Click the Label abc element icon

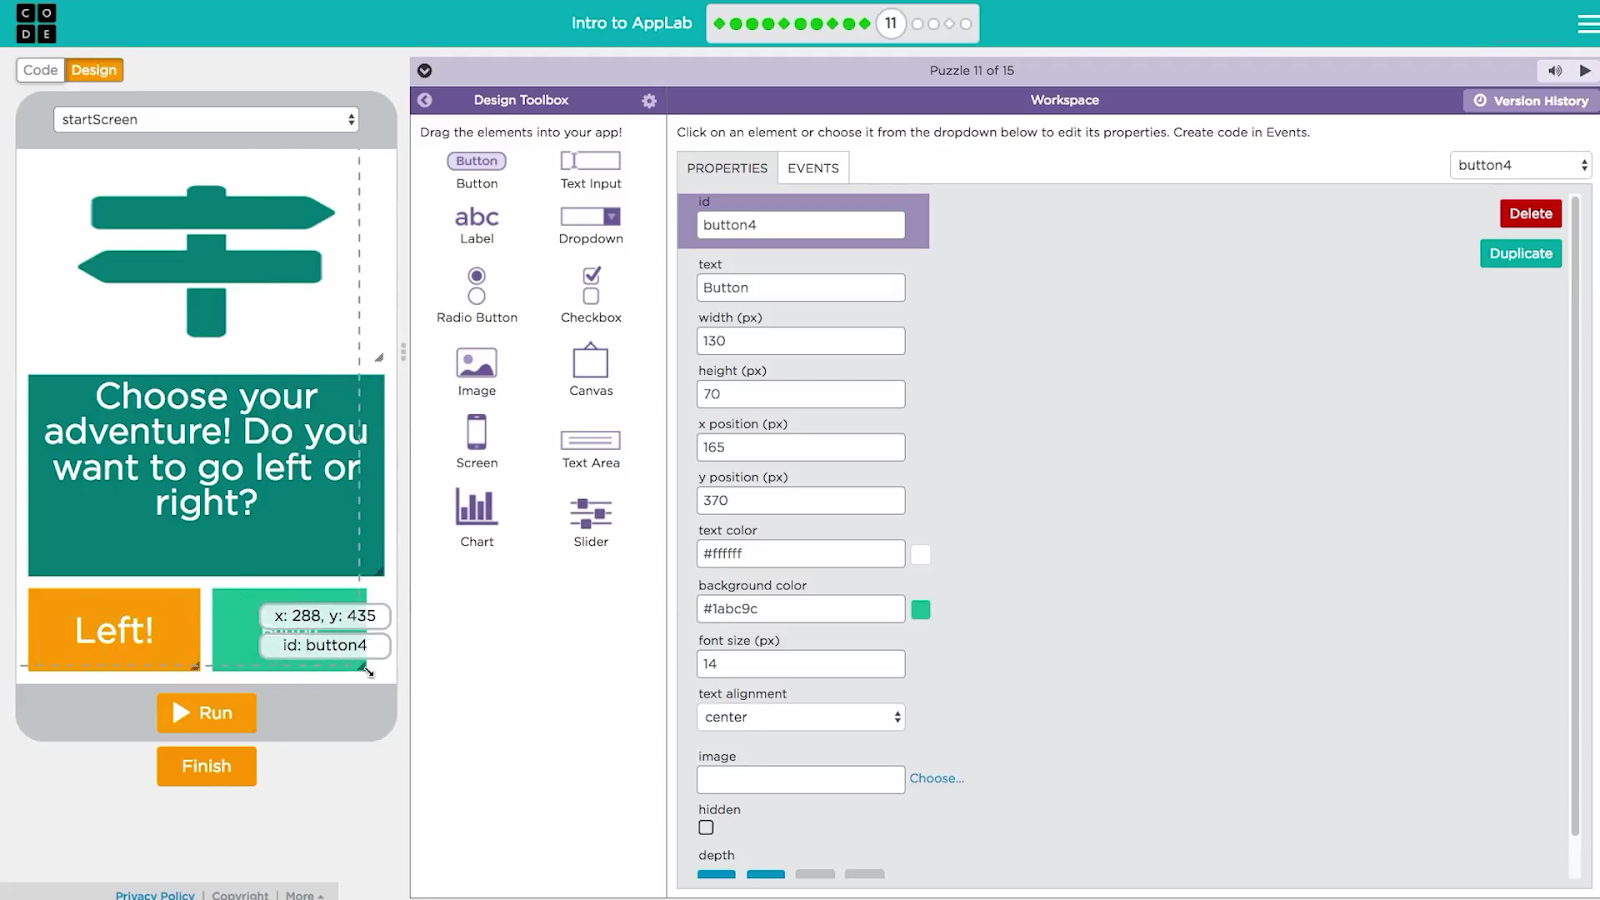tap(476, 217)
